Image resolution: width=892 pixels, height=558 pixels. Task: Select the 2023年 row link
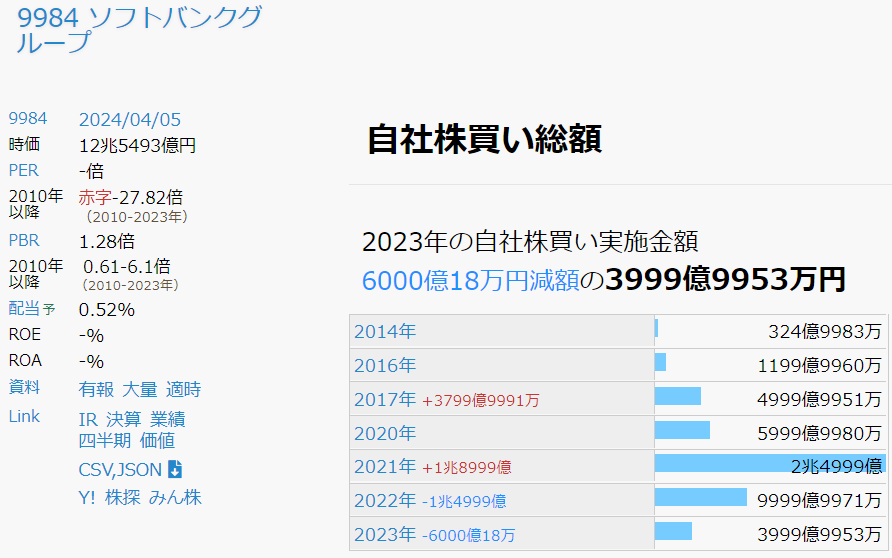click(x=385, y=535)
